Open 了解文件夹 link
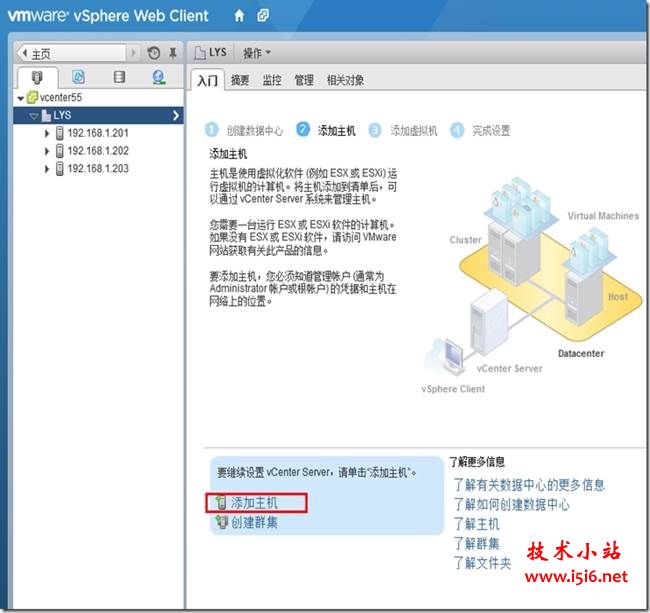Screen dimensions: 650x613 tap(483, 563)
